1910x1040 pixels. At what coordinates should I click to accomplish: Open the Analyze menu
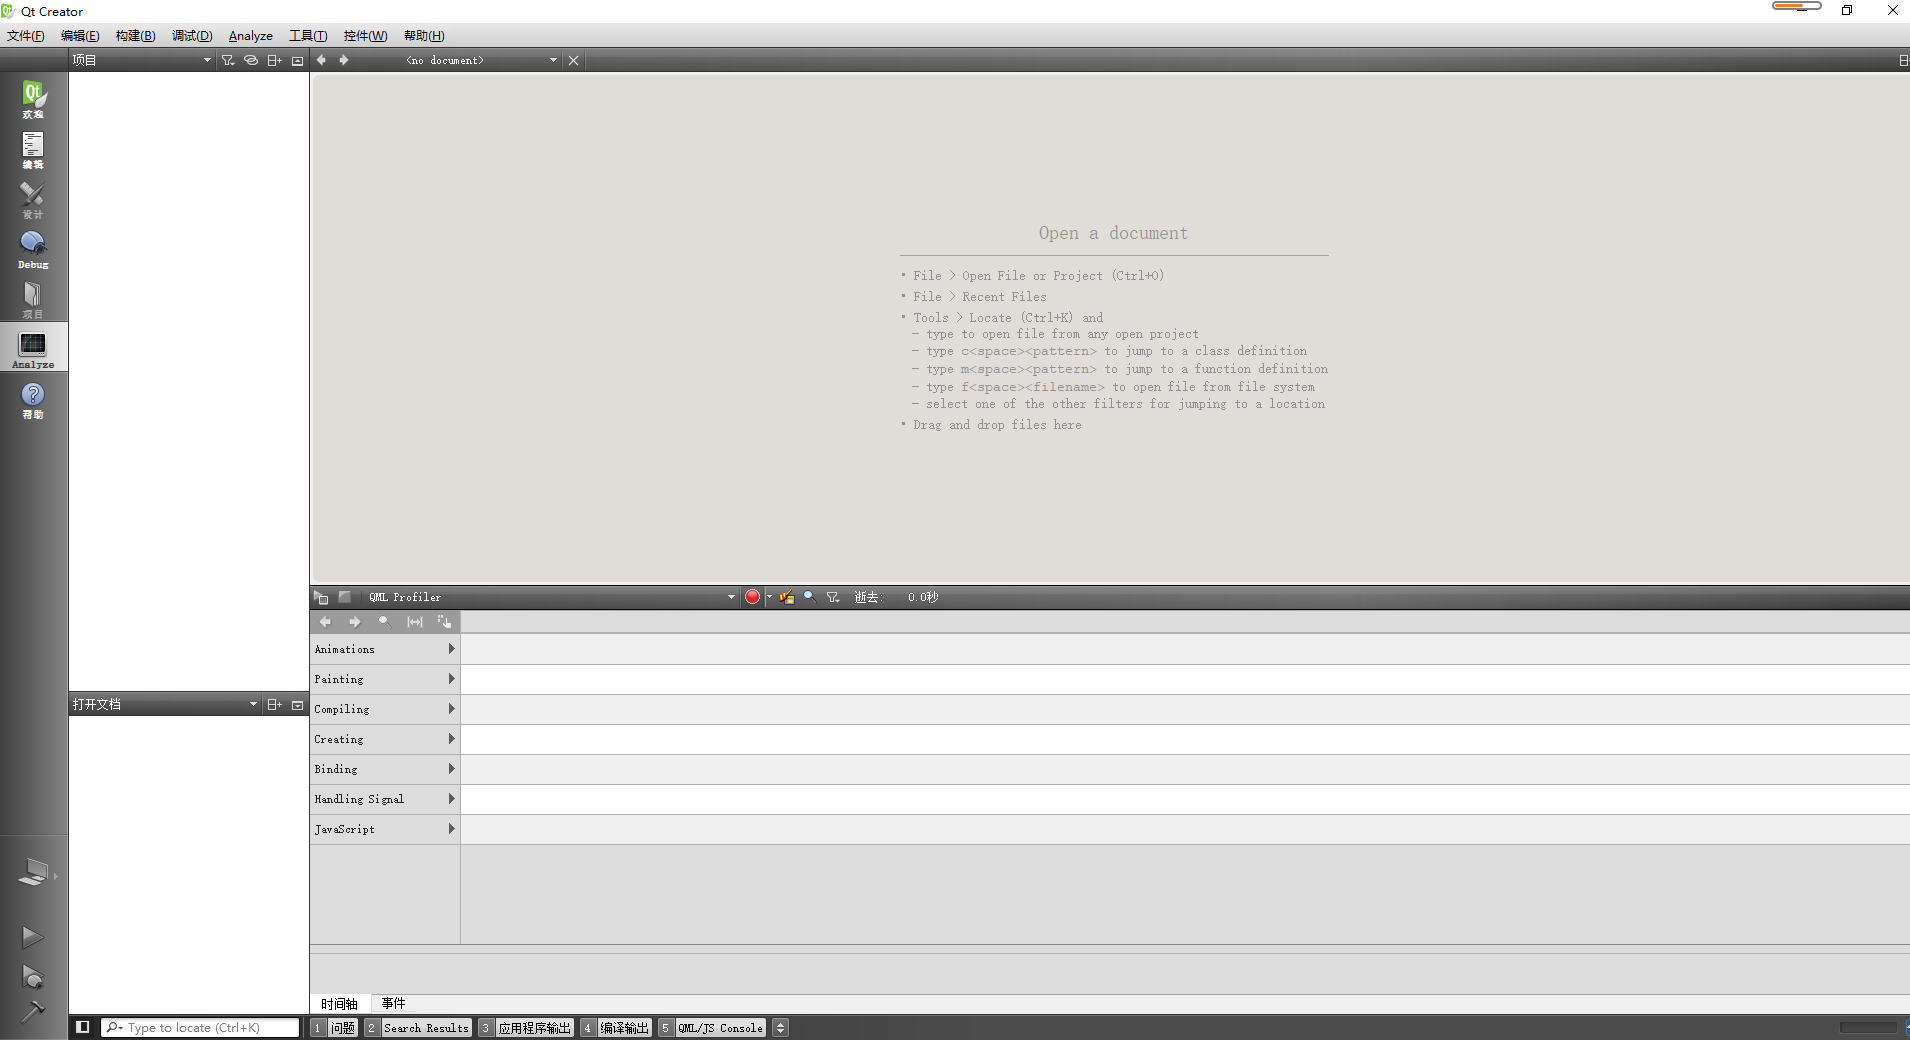251,36
